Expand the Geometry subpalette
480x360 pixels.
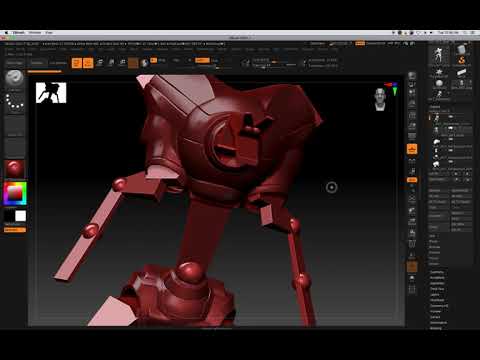(x=437, y=272)
